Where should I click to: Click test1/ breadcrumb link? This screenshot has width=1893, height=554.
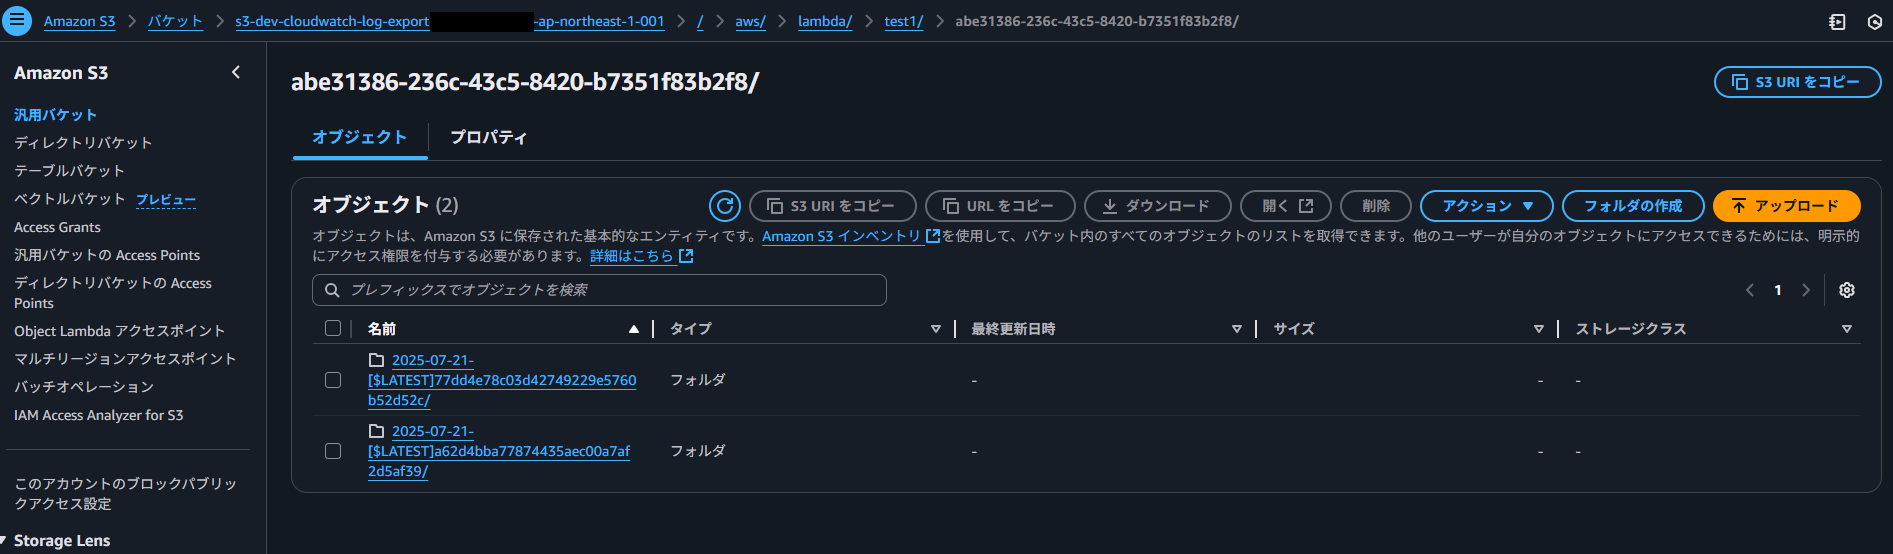click(904, 21)
